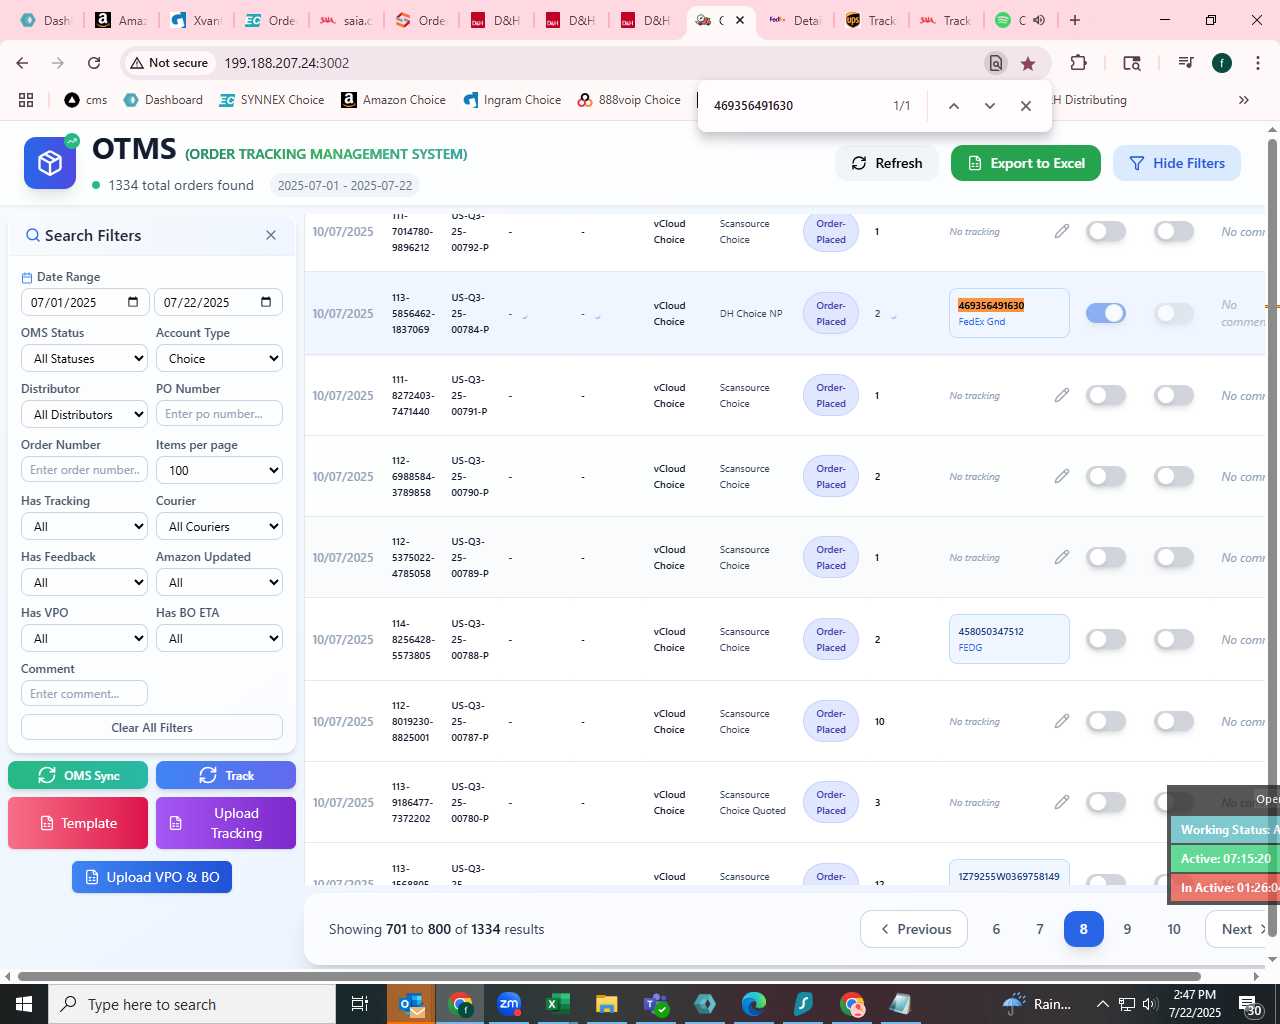Open the Amazon Choice bookmark

(x=394, y=100)
